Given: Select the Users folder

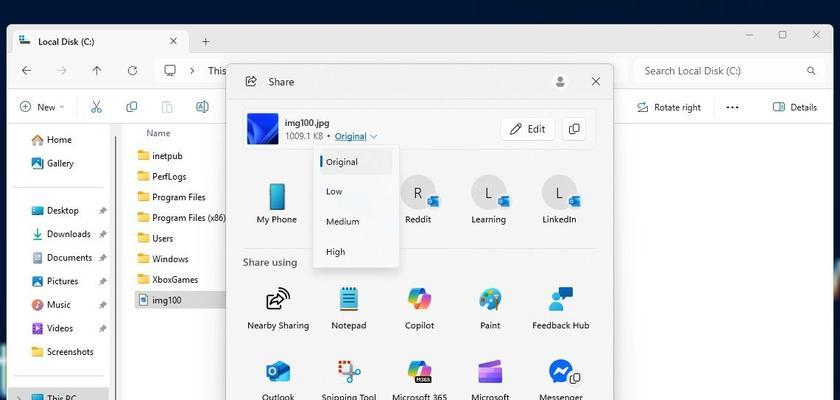Looking at the screenshot, I should pyautogui.click(x=155, y=238).
